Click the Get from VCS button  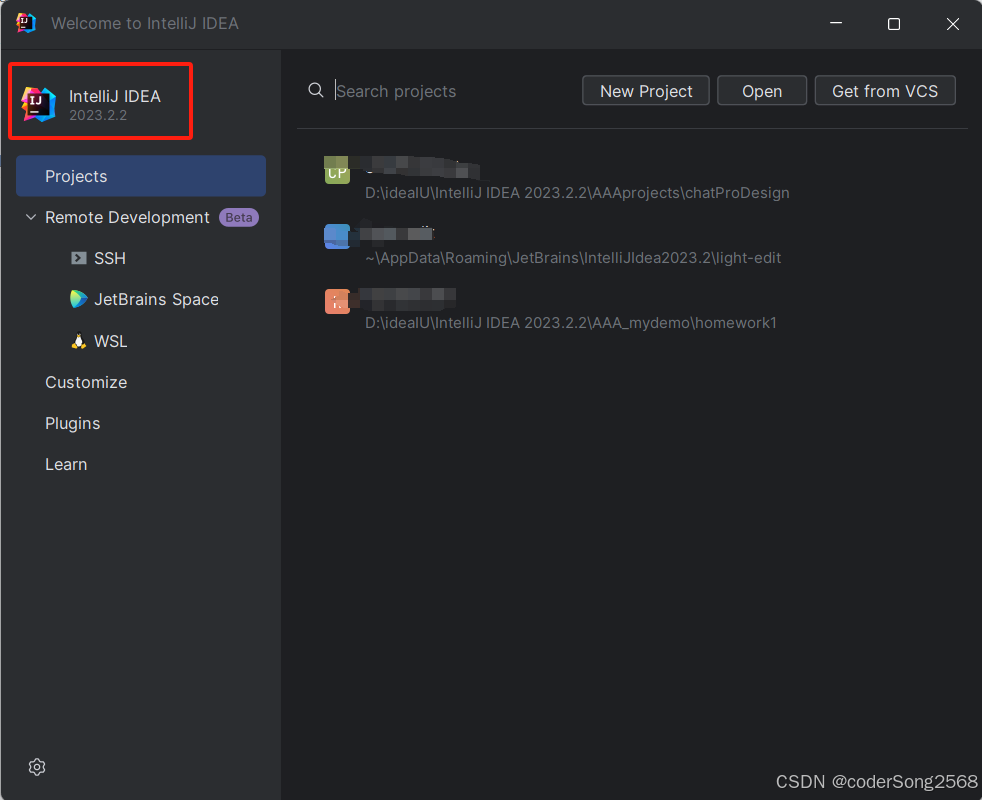click(x=885, y=91)
